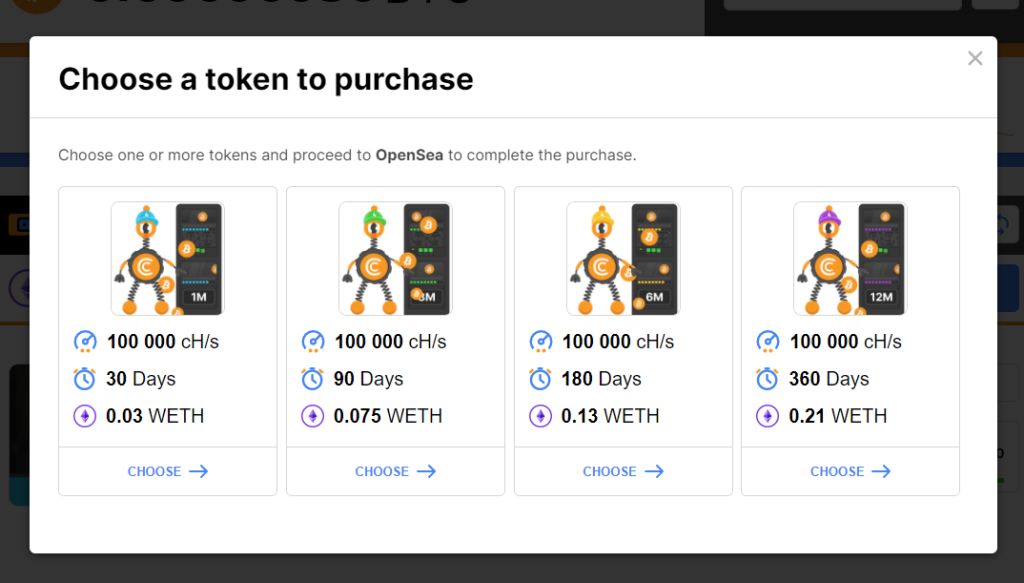This screenshot has height=583, width=1024.
Task: Choose the 90 Days token for purchase
Action: click(x=395, y=471)
